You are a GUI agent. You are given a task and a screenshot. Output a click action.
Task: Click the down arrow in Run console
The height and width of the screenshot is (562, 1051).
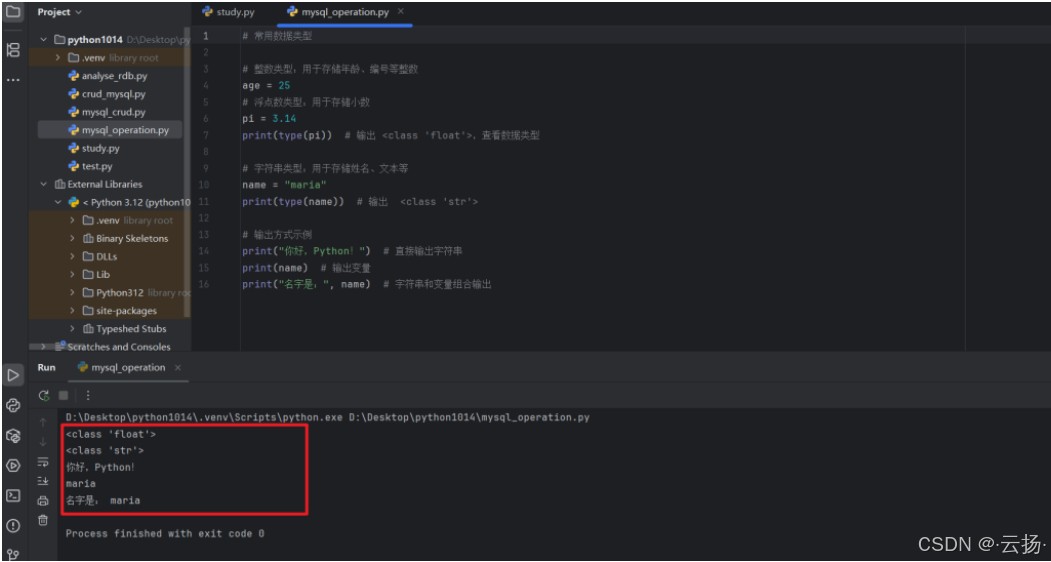pyautogui.click(x=43, y=442)
